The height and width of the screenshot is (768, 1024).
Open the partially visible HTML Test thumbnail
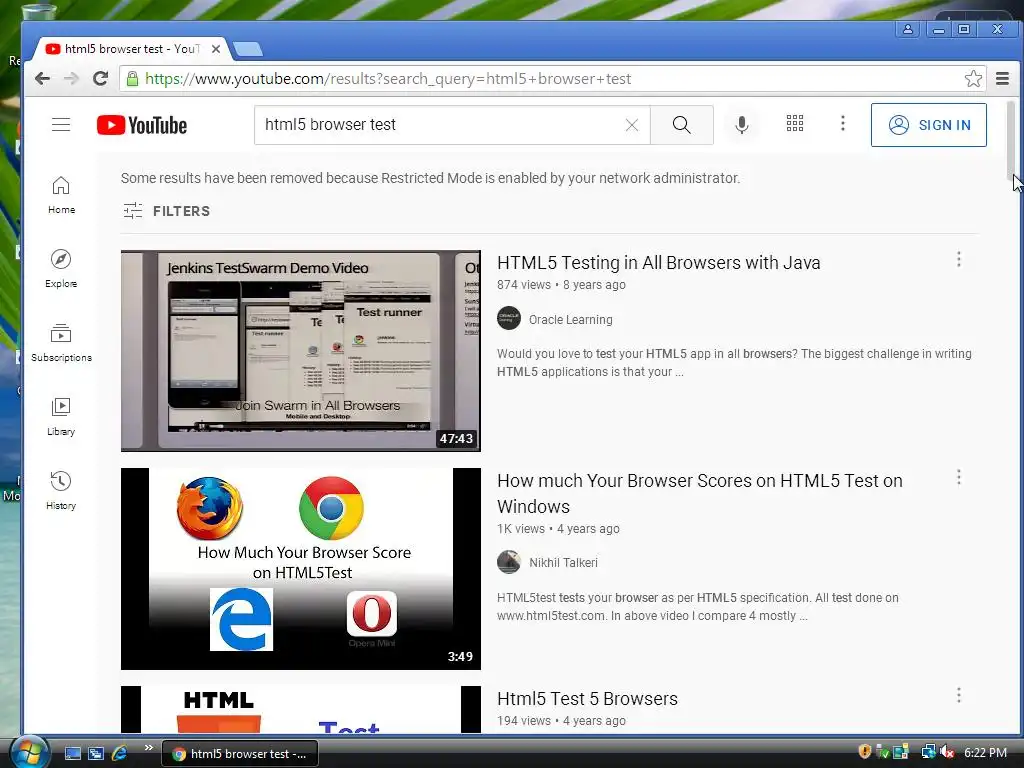pos(300,709)
